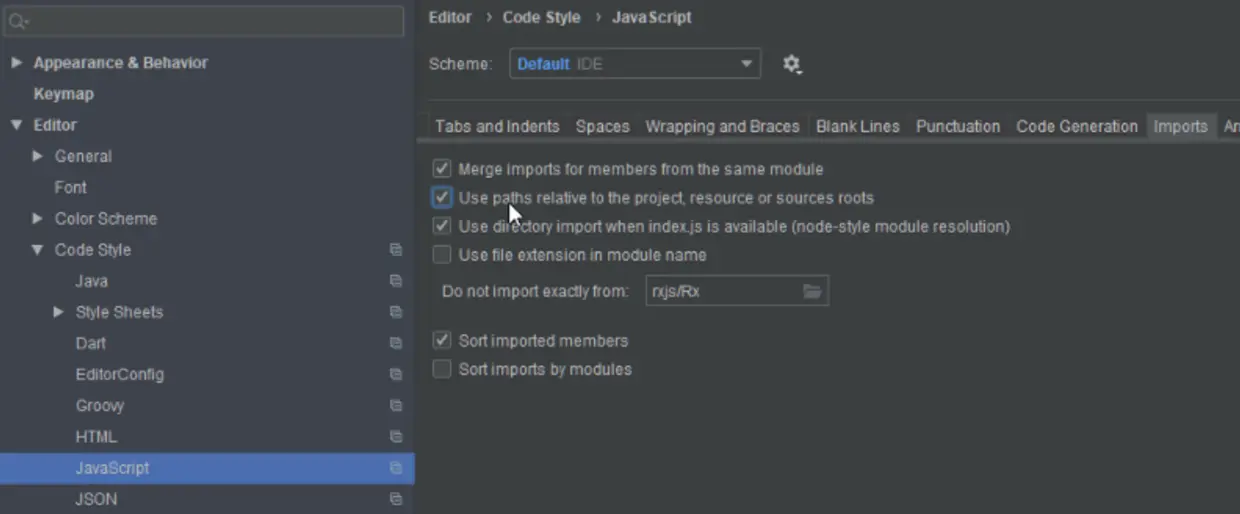Image resolution: width=1240 pixels, height=514 pixels.
Task: Expand the Color Scheme tree node
Action: point(37,218)
